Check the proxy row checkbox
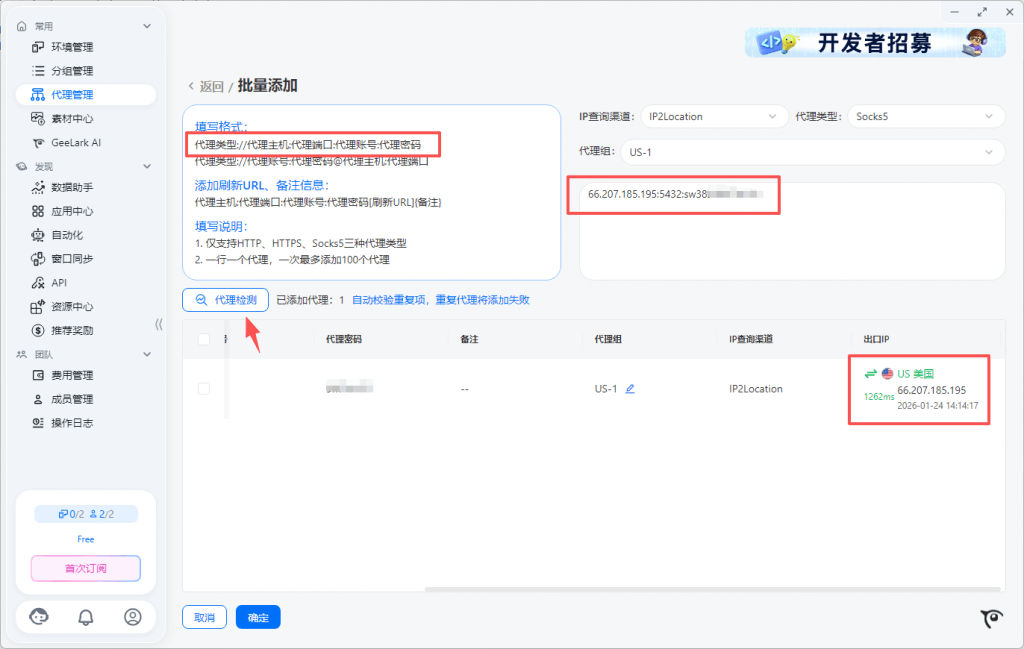 click(x=204, y=389)
